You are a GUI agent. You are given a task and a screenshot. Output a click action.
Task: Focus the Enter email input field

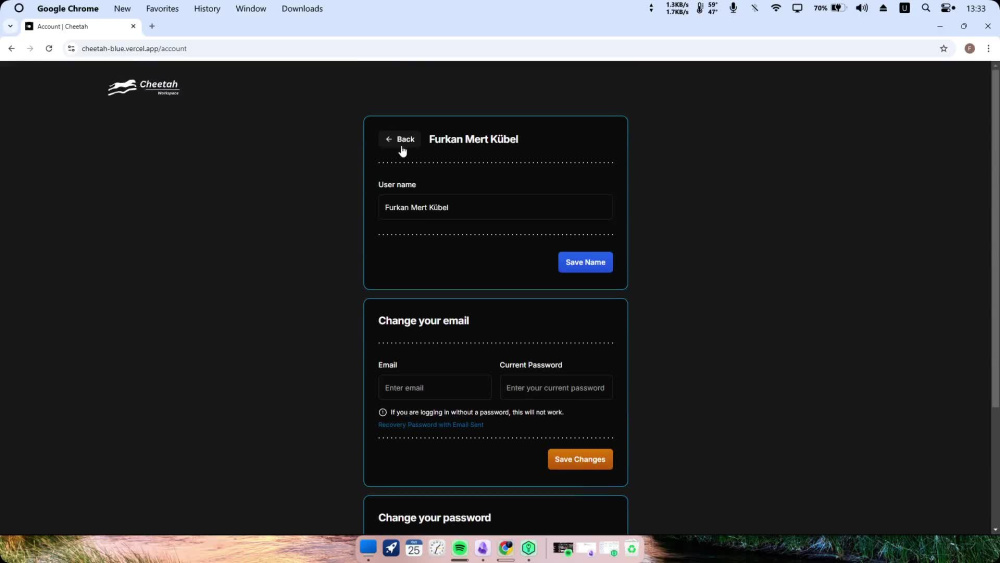click(x=434, y=388)
